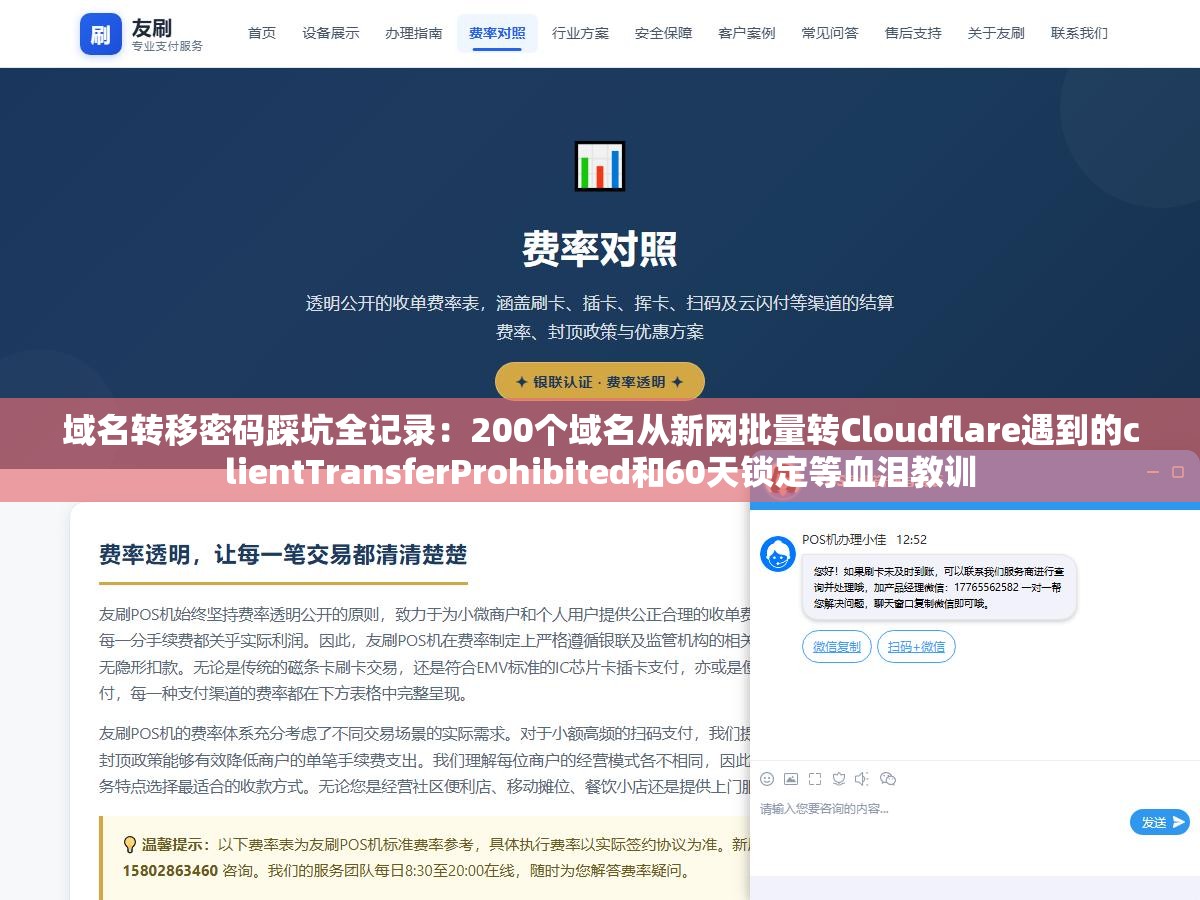This screenshot has height=900, width=1200.
Task: Maximize the chat widget window
Action: click(x=1176, y=472)
